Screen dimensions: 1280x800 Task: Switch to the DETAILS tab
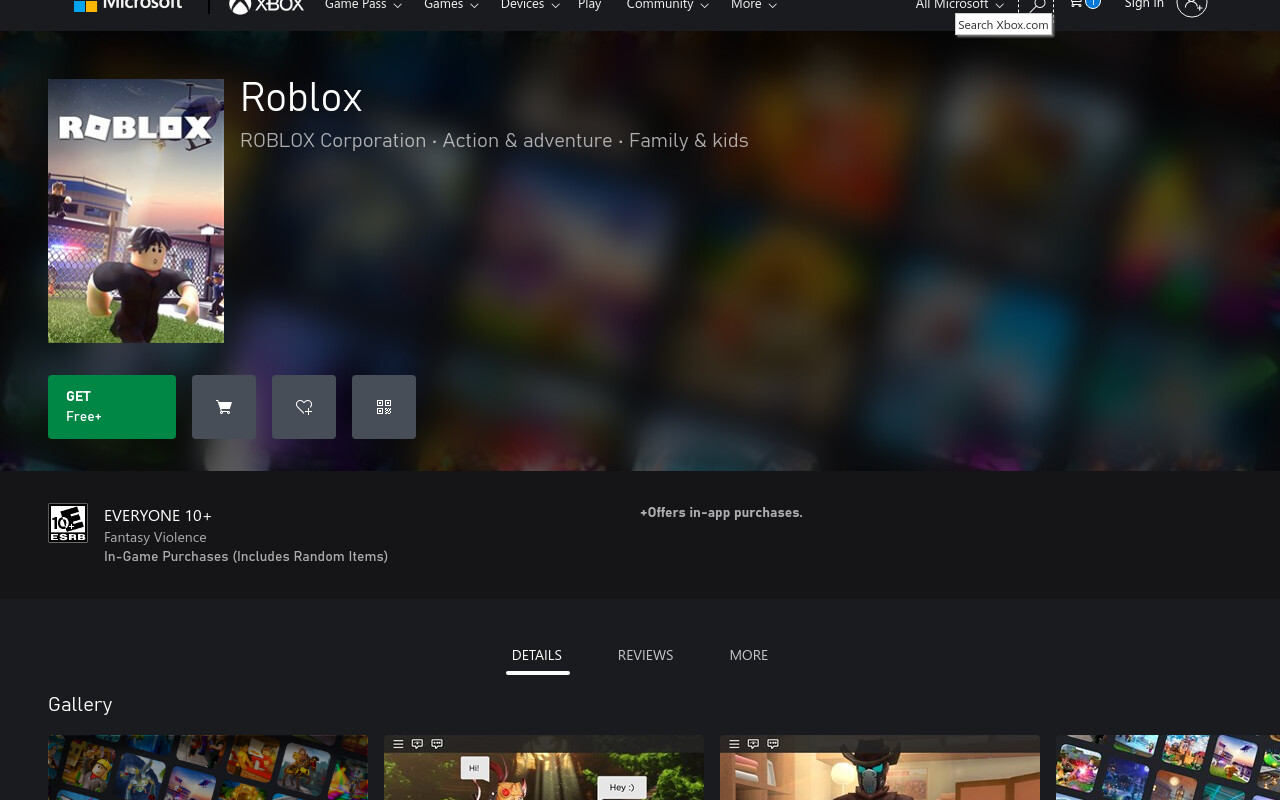pyautogui.click(x=537, y=655)
